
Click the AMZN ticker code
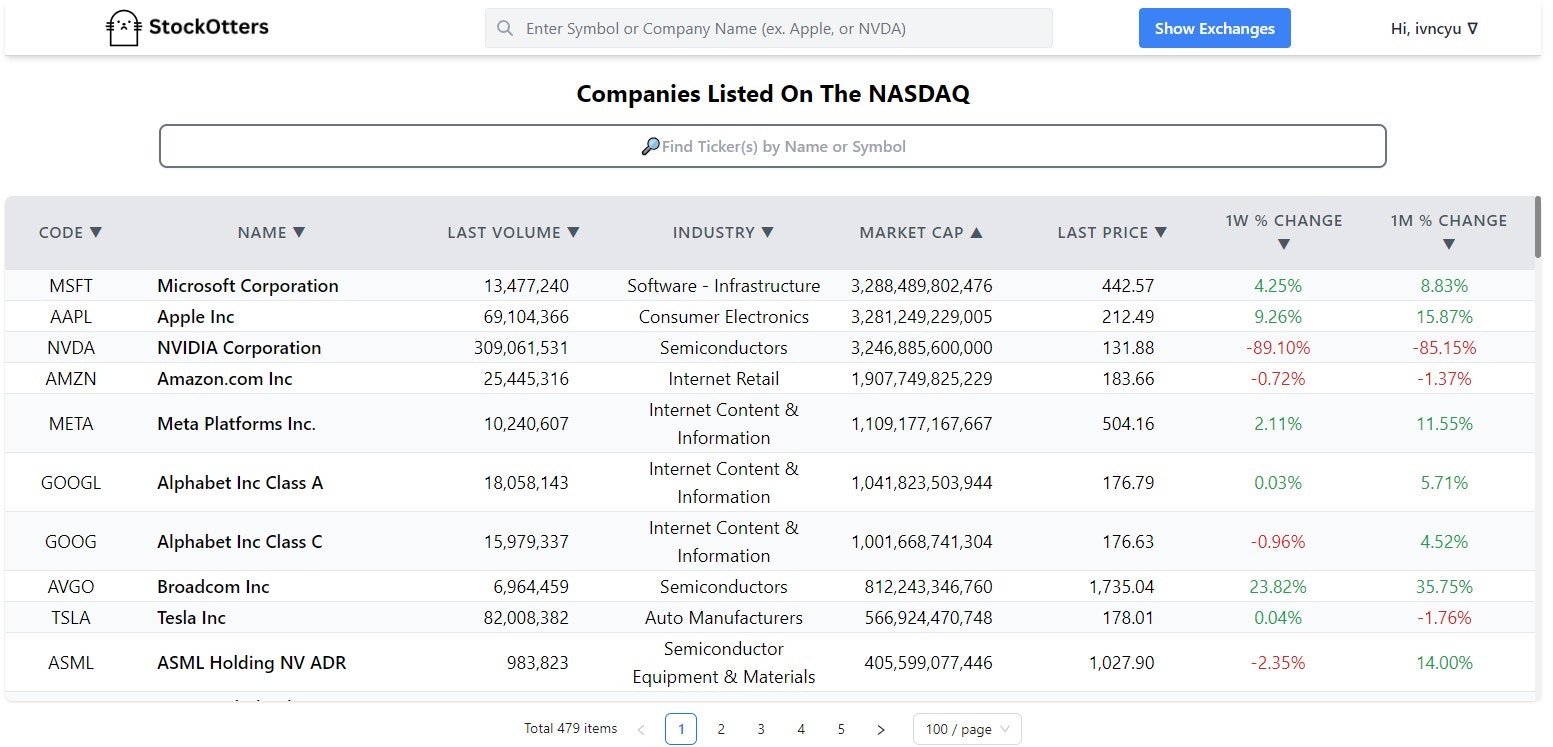pos(71,379)
